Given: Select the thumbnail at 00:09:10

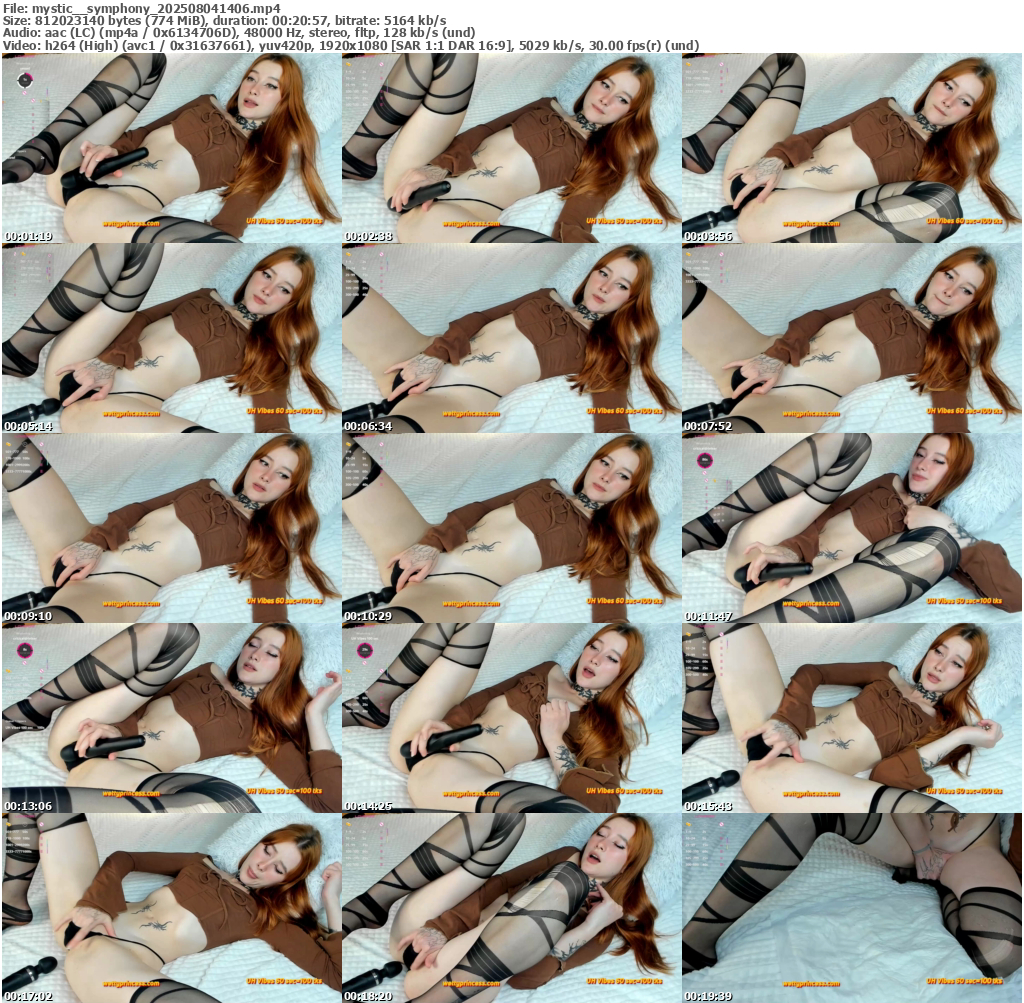Looking at the screenshot, I should pos(171,528).
